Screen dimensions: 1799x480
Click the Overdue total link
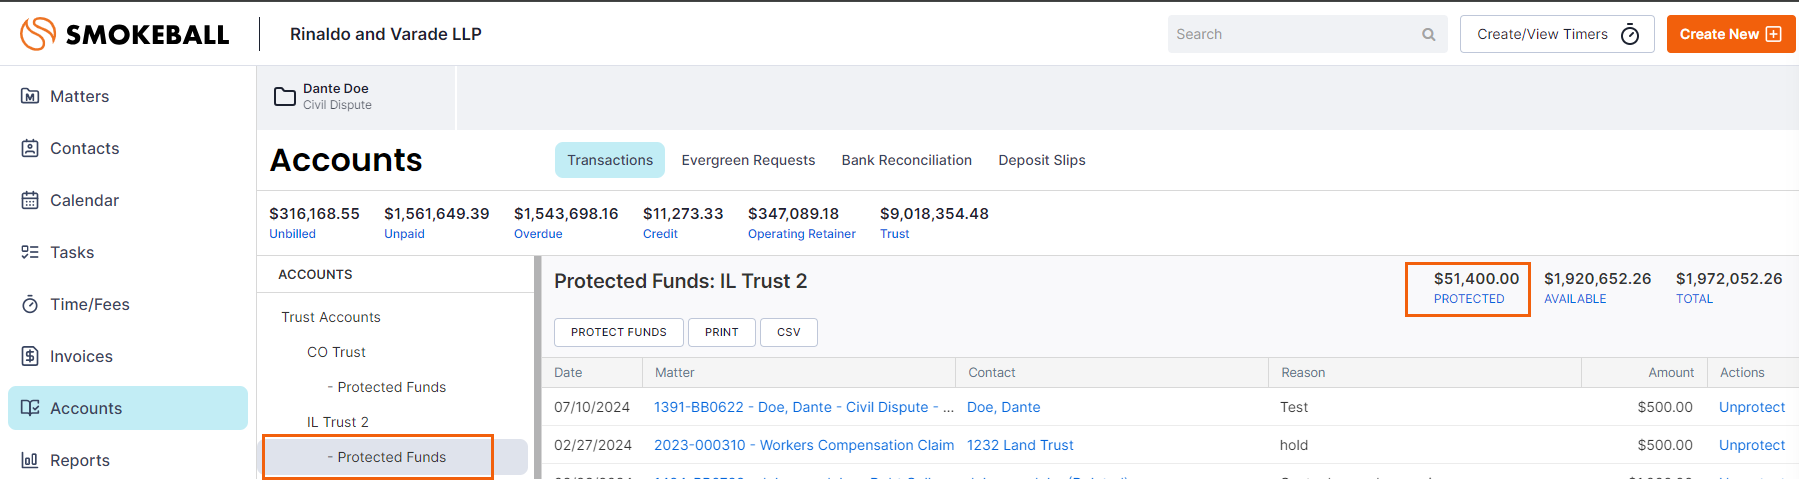click(538, 234)
